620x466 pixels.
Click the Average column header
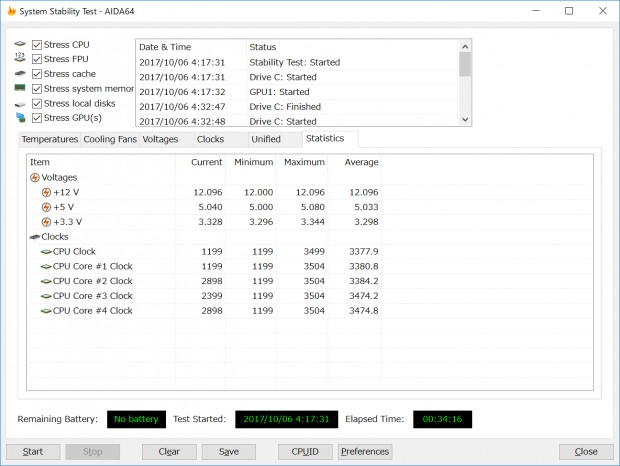point(354,162)
